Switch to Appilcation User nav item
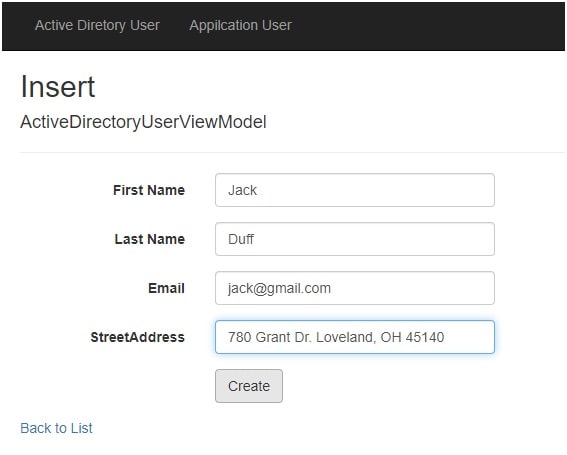The image size is (567, 455). click(x=240, y=25)
